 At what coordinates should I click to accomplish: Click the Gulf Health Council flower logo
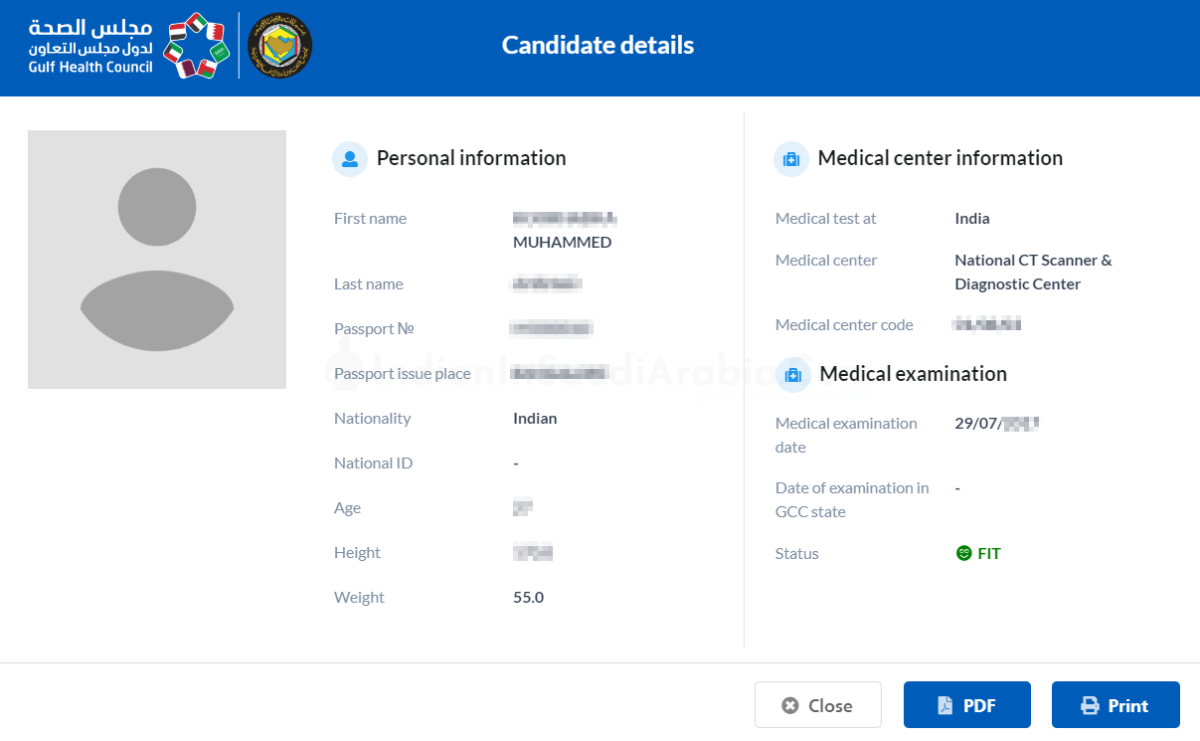(196, 46)
